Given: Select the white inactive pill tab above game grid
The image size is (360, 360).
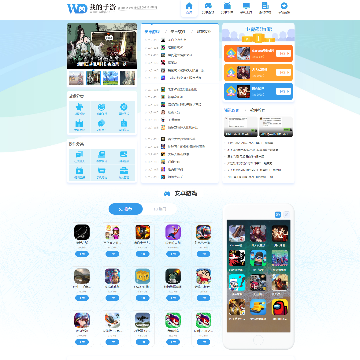Looking at the screenshot, I should pyautogui.click(x=160, y=209).
